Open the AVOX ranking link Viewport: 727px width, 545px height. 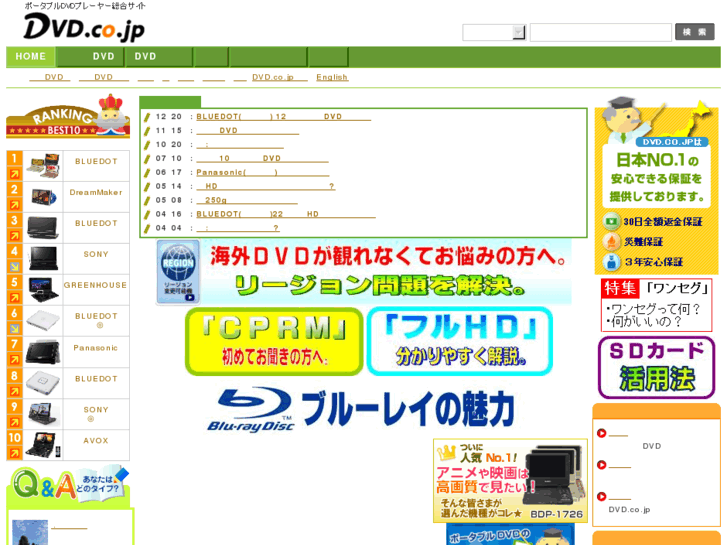coord(96,441)
